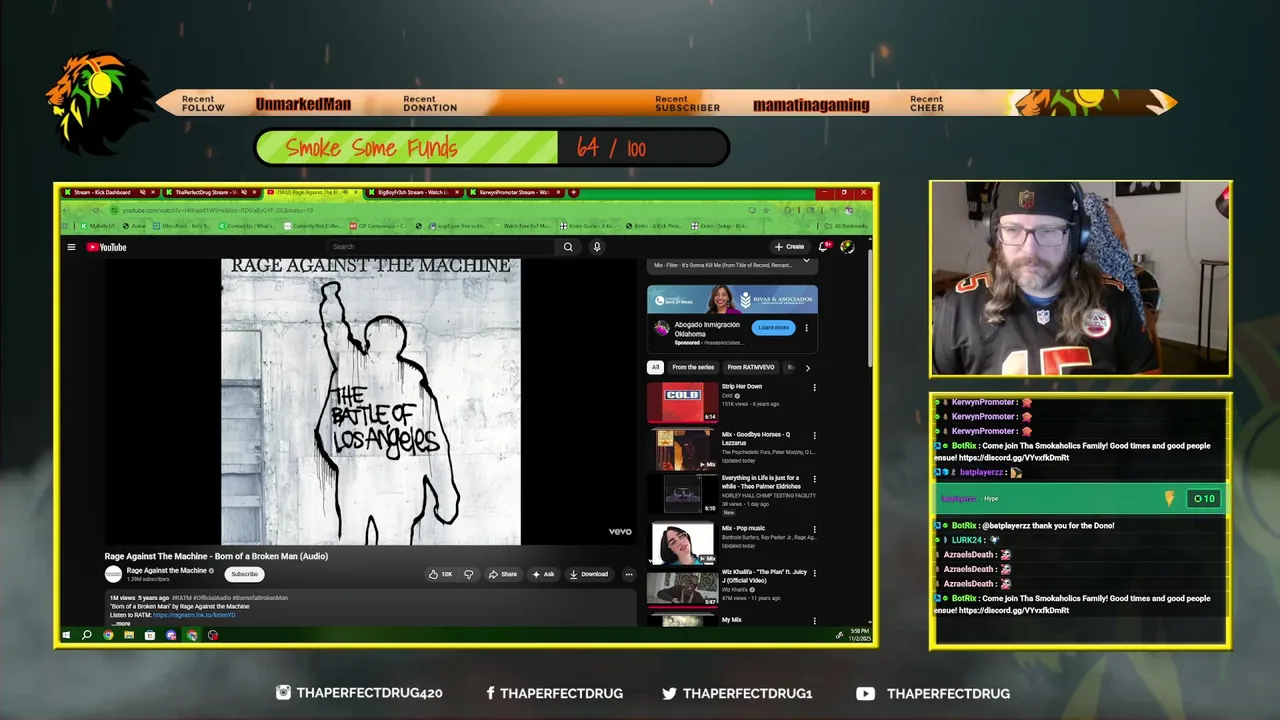Click the Share button
Viewport: 1280px width, 720px height.
(502, 574)
